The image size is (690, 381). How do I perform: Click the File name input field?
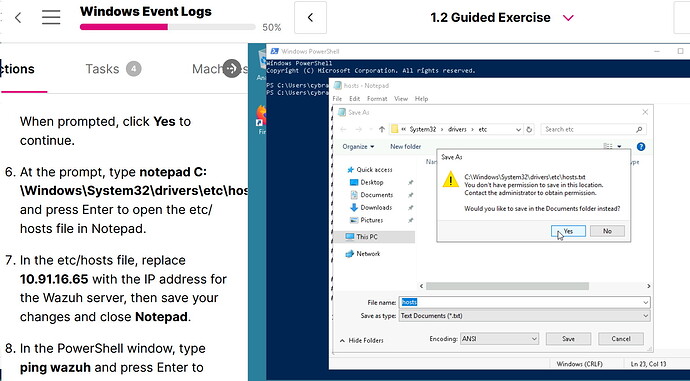520,302
